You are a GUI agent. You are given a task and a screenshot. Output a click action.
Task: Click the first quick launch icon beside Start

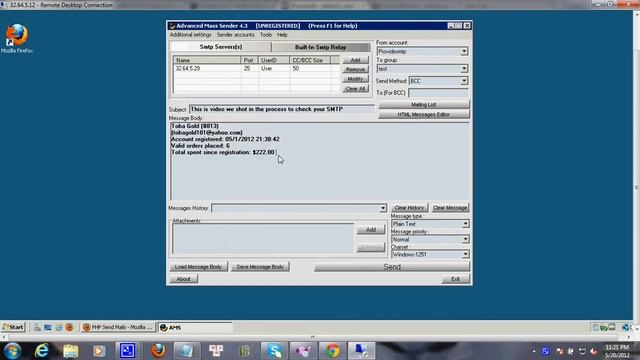click(37, 327)
